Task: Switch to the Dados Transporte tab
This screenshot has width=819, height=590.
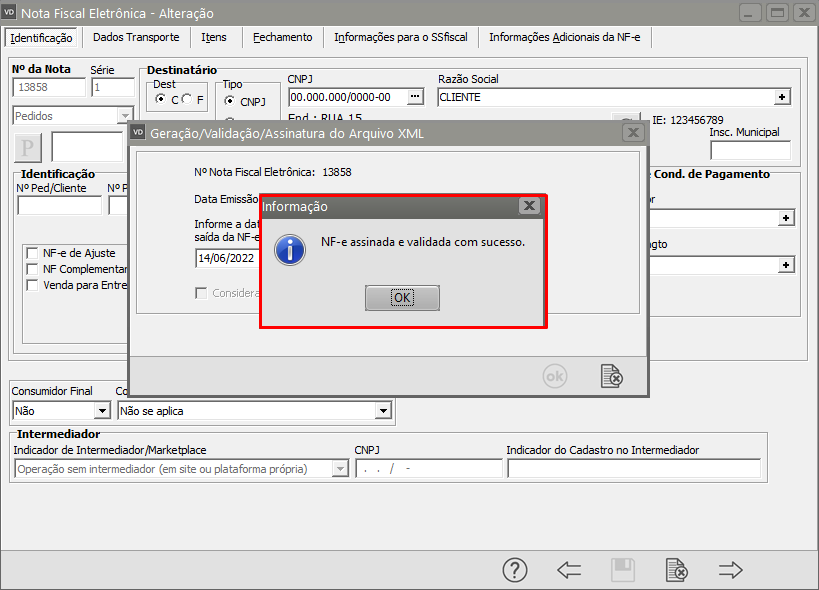Action: (136, 37)
